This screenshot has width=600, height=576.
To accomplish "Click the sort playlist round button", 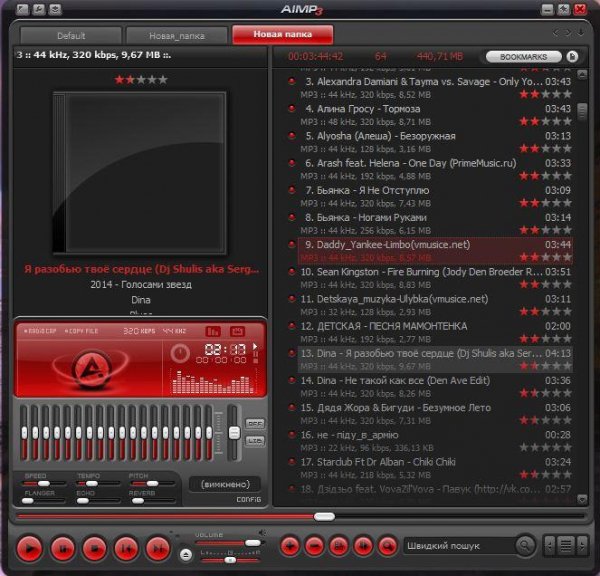I will pos(364,546).
